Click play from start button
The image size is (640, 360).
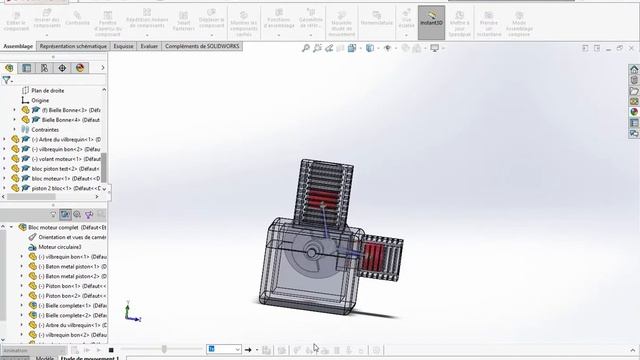(87, 350)
